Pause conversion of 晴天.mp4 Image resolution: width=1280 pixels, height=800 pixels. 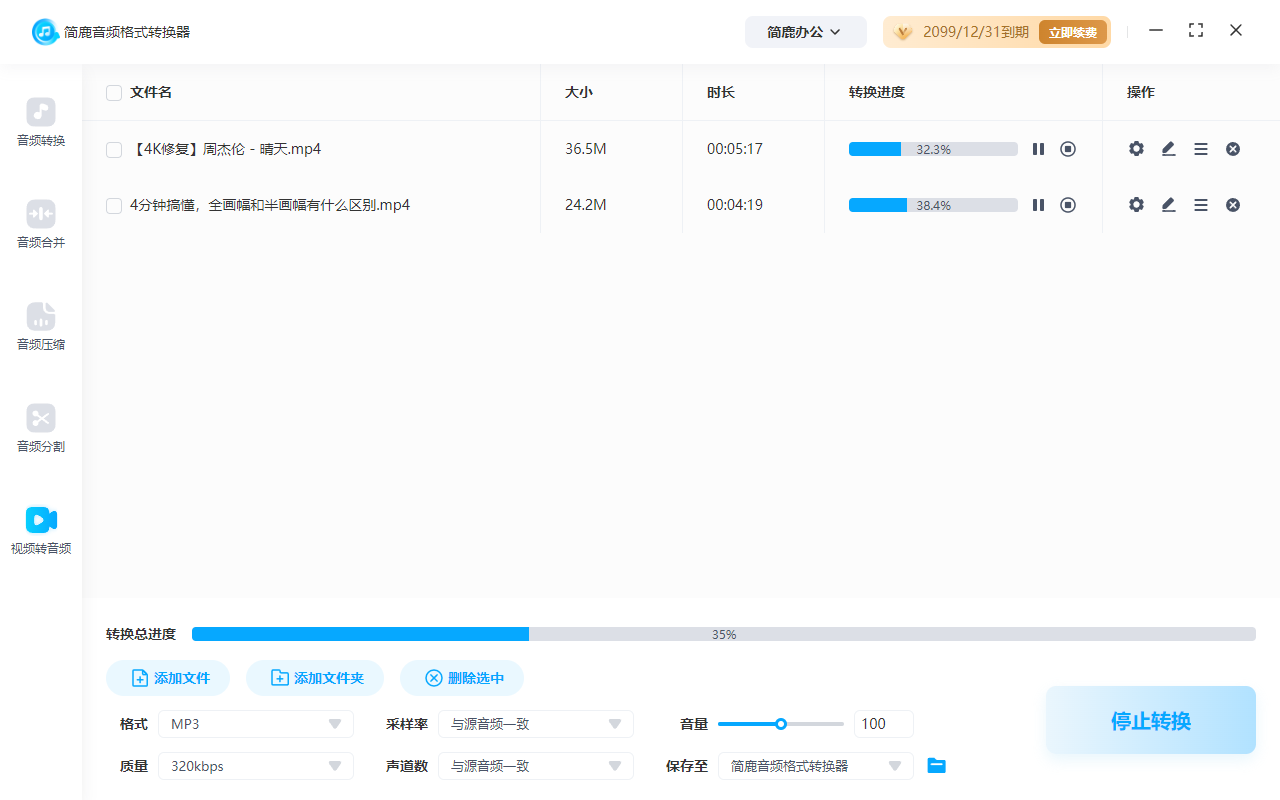point(1038,148)
